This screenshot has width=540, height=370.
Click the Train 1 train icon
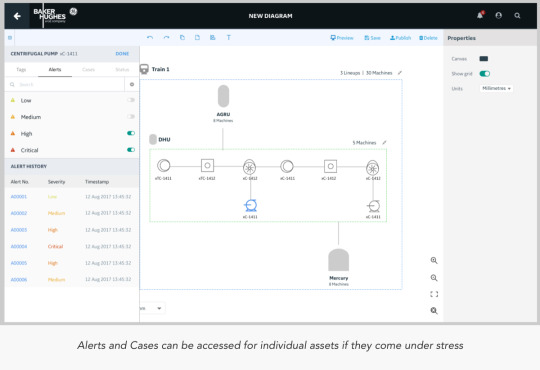pyautogui.click(x=144, y=69)
